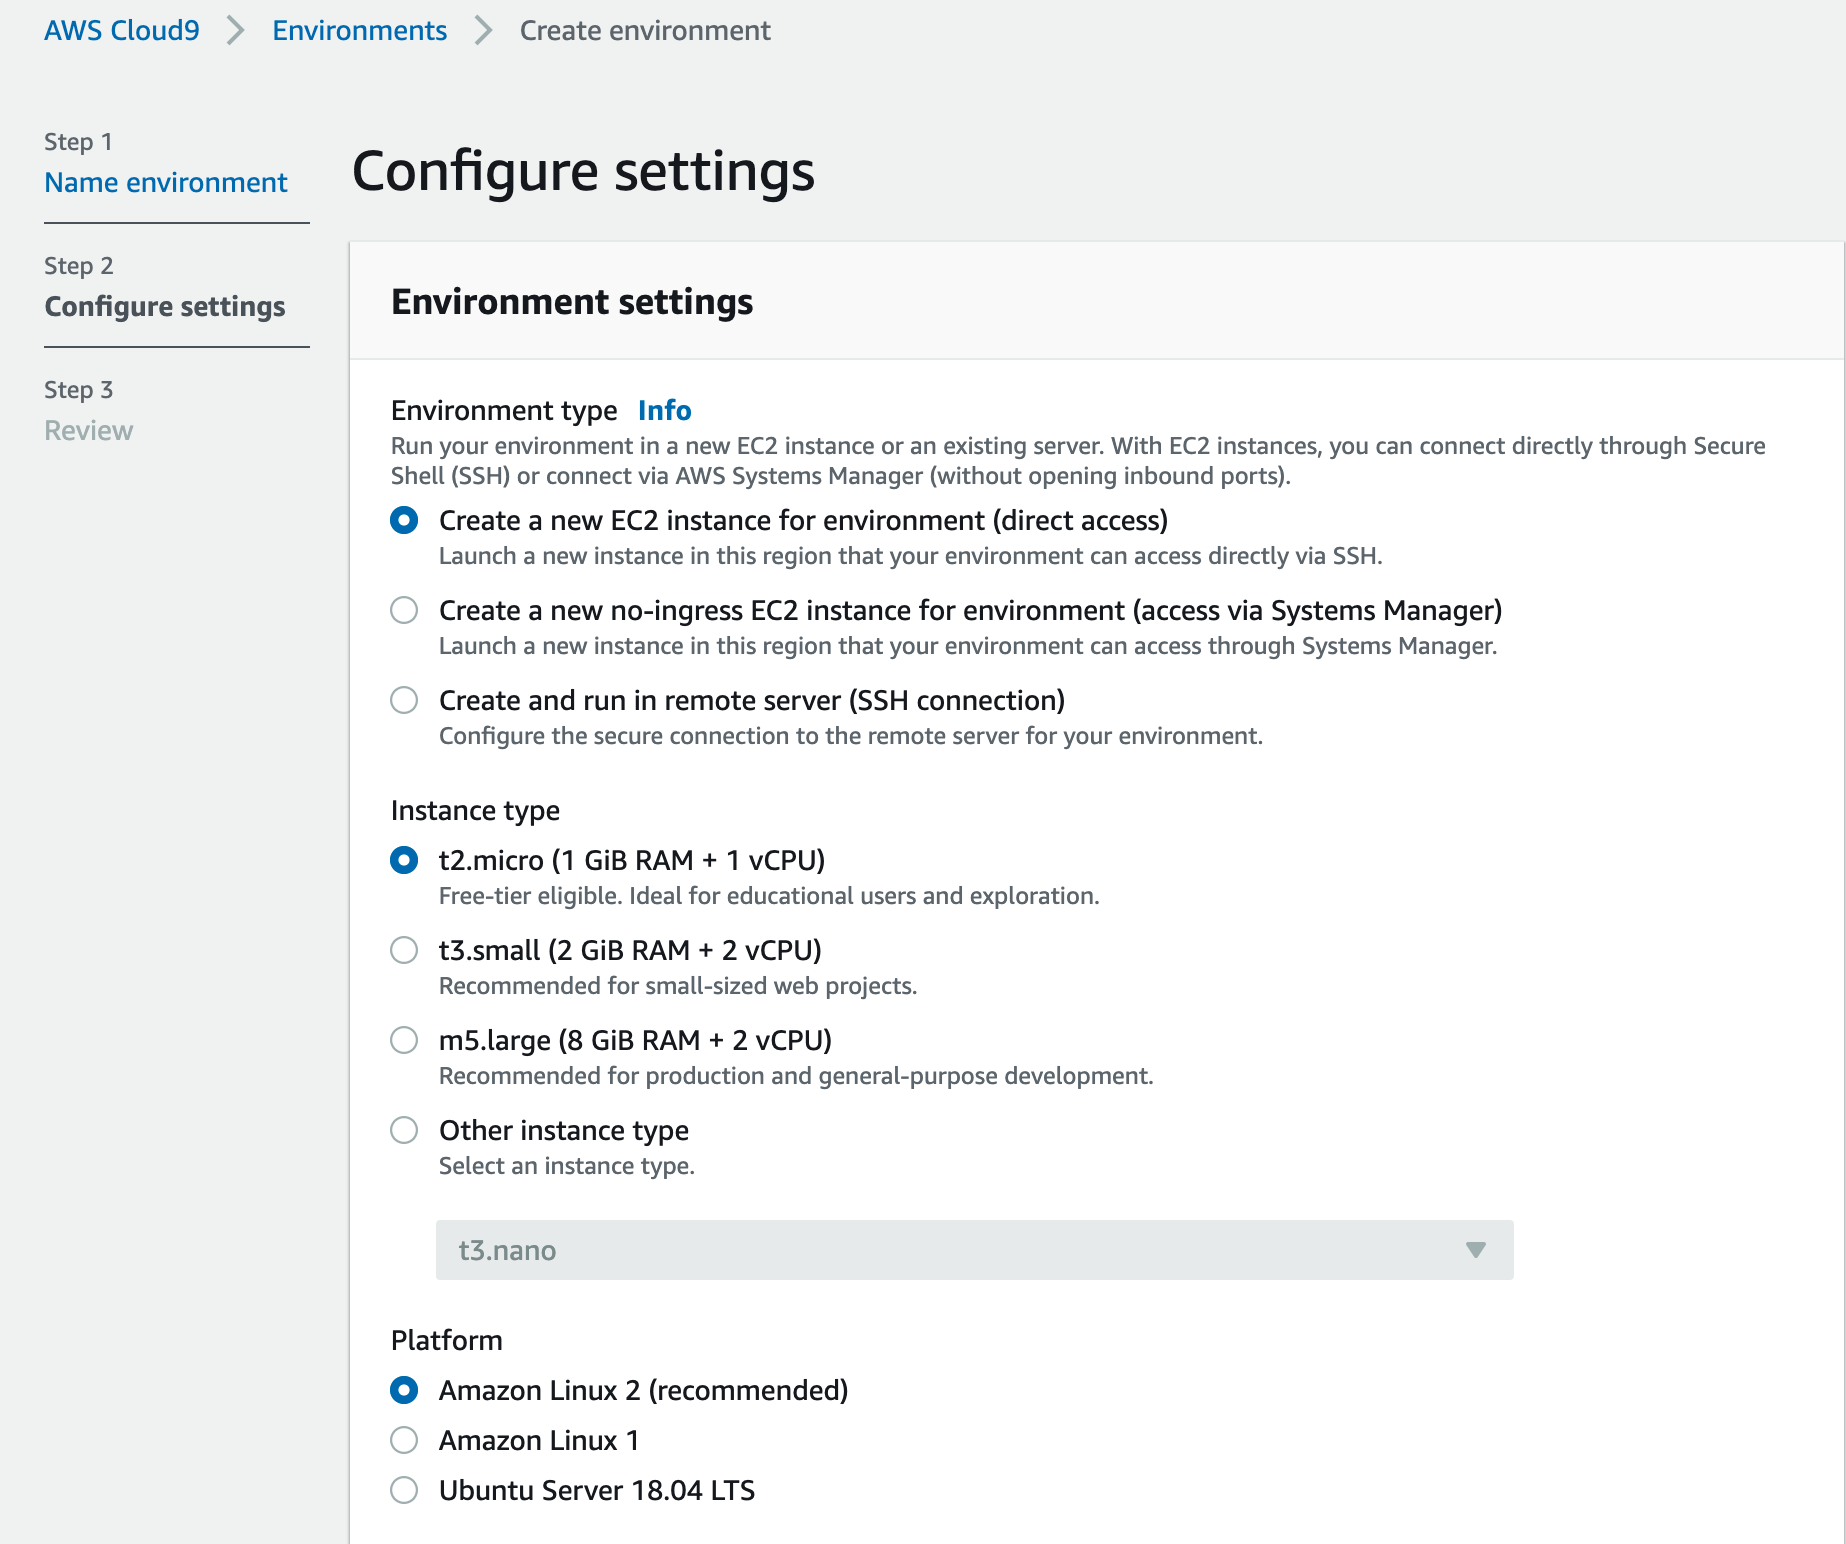The height and width of the screenshot is (1544, 1846).
Task: Select "Create a new EC2 instance" option
Action: [404, 520]
